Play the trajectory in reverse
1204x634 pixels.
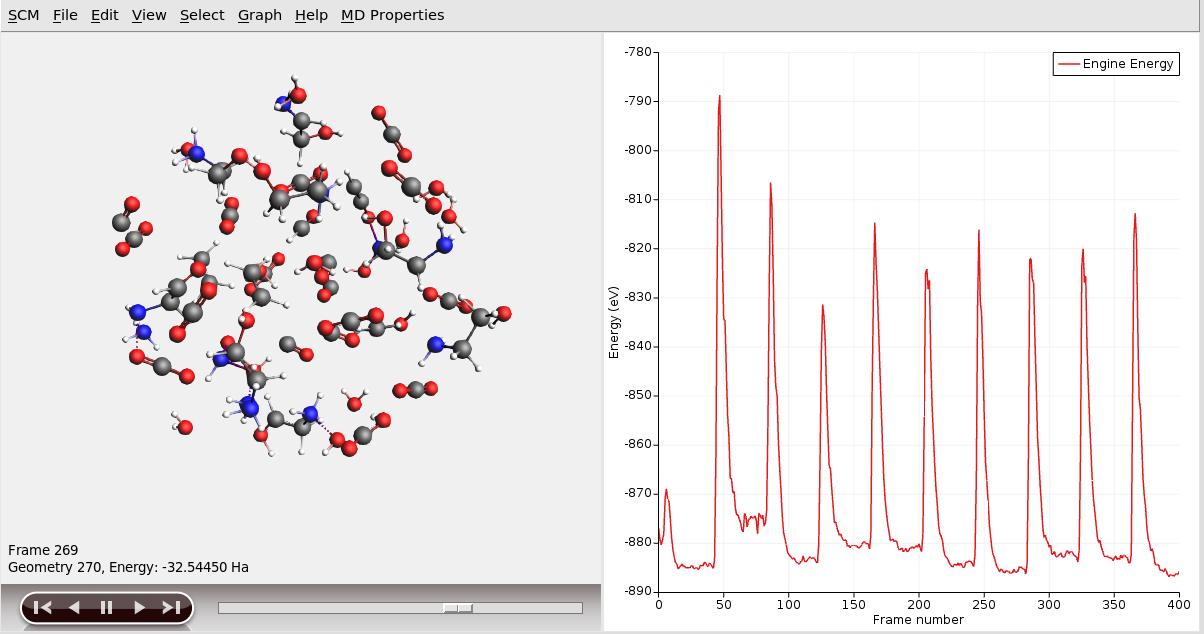tap(74, 607)
